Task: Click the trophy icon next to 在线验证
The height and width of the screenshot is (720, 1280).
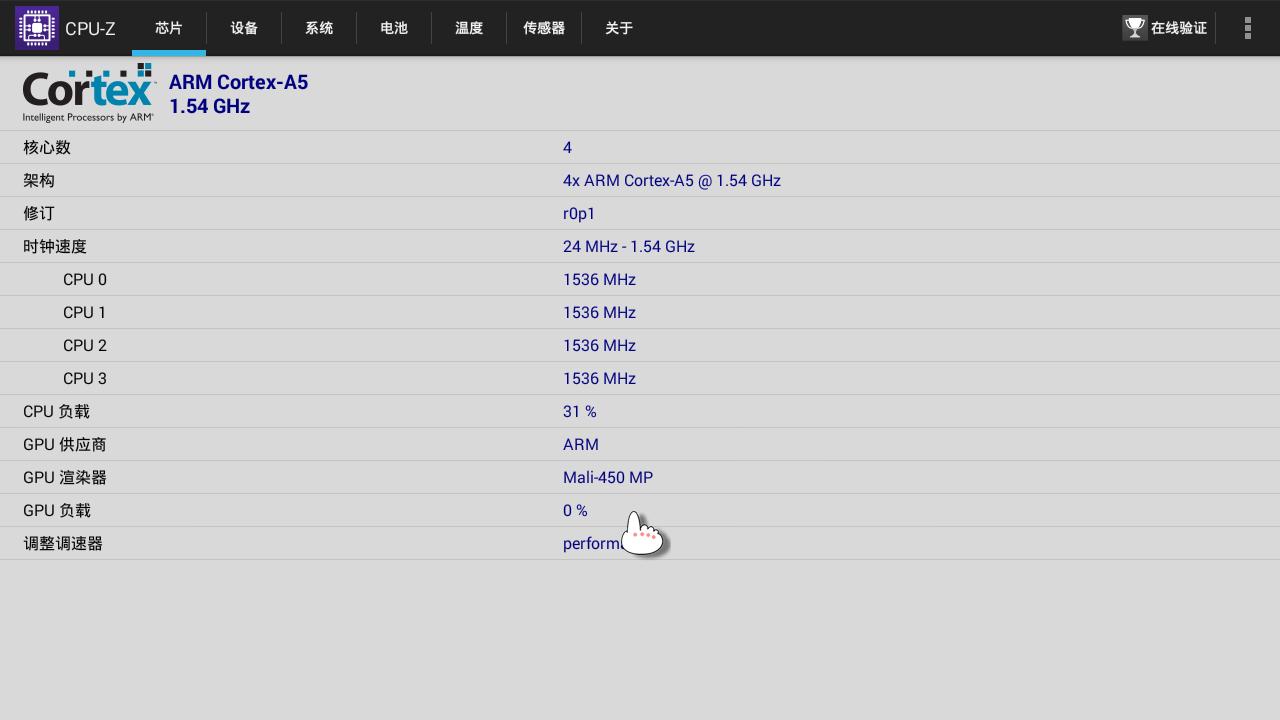Action: click(1134, 27)
